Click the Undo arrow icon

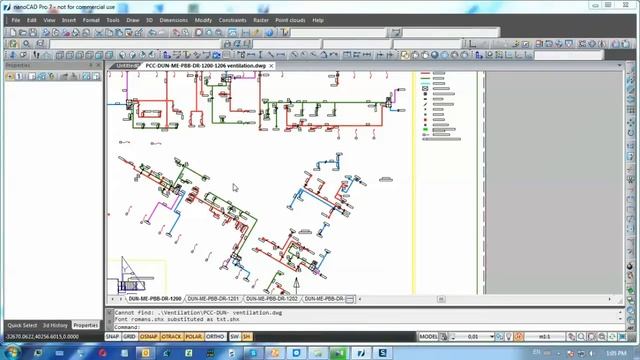tap(153, 32)
